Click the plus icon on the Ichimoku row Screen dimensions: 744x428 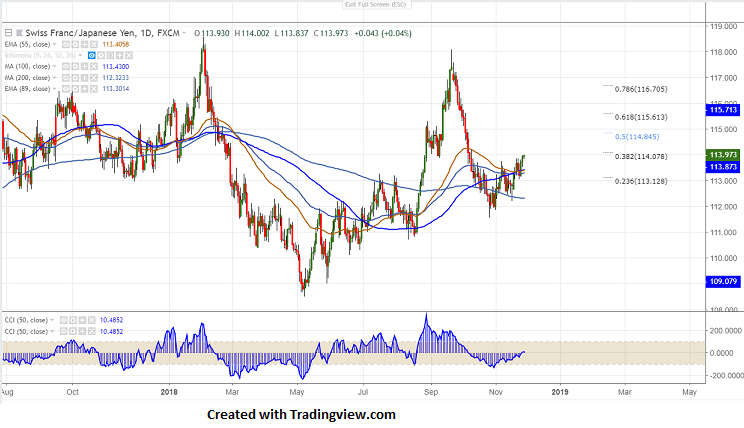[120, 56]
